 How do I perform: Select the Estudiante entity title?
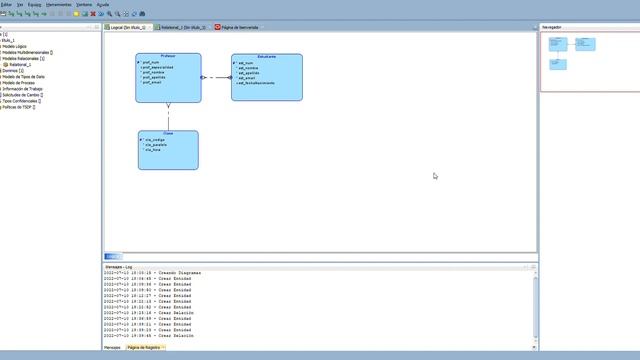[267, 57]
